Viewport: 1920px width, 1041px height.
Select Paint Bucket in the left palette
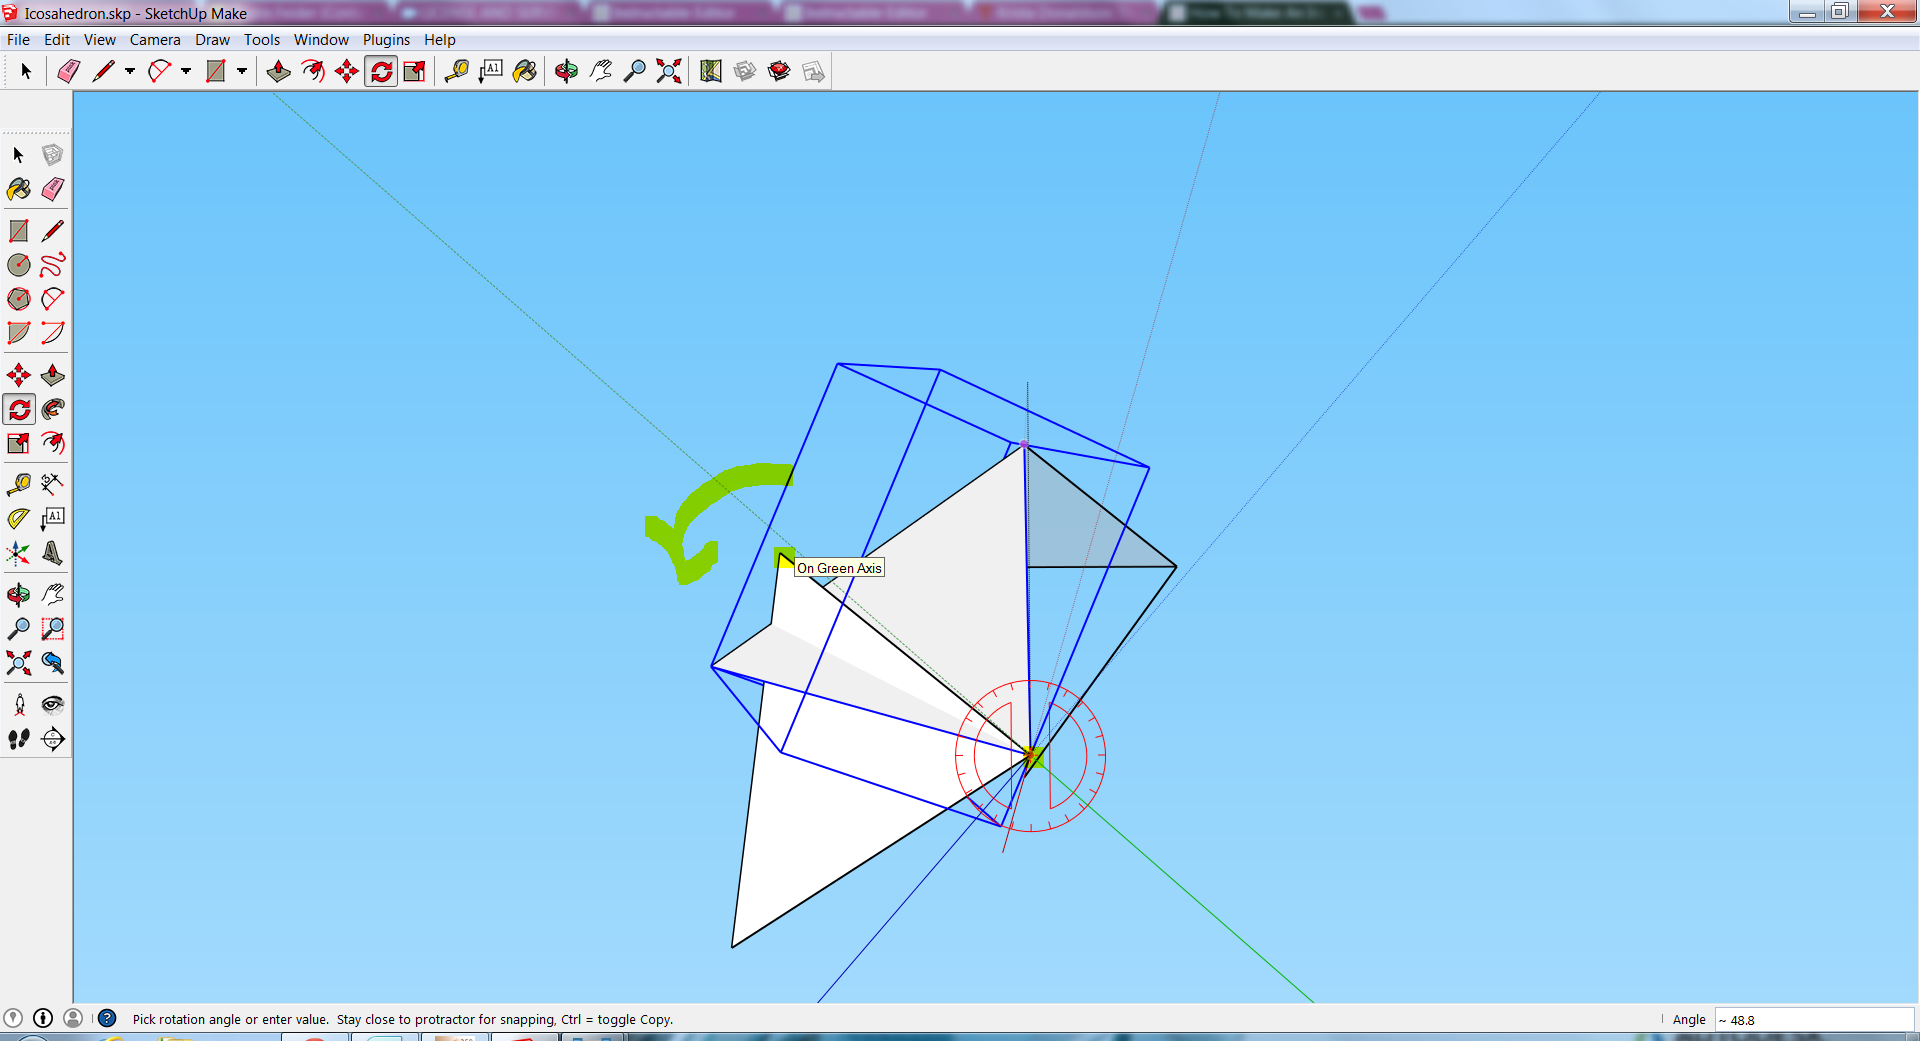[x=19, y=189]
